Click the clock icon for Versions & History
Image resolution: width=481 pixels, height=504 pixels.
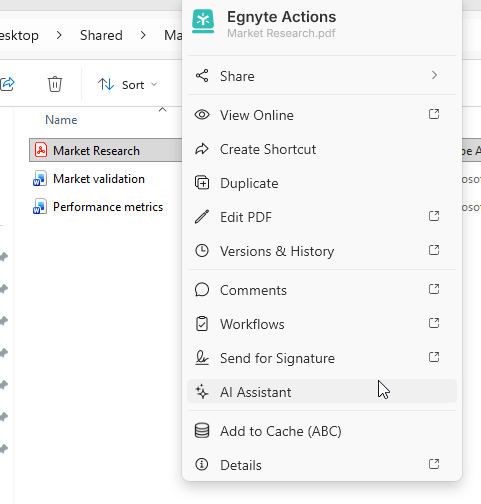202,251
